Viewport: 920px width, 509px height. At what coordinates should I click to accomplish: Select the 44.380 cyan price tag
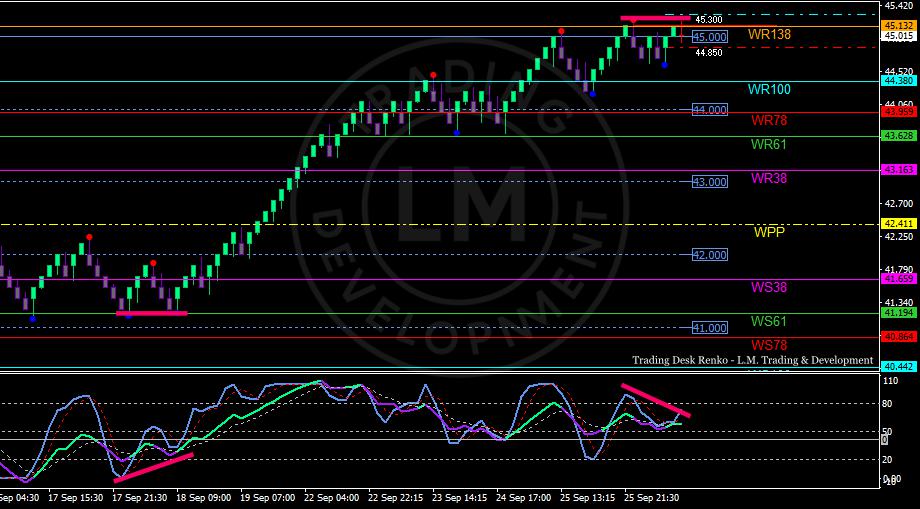[898, 81]
